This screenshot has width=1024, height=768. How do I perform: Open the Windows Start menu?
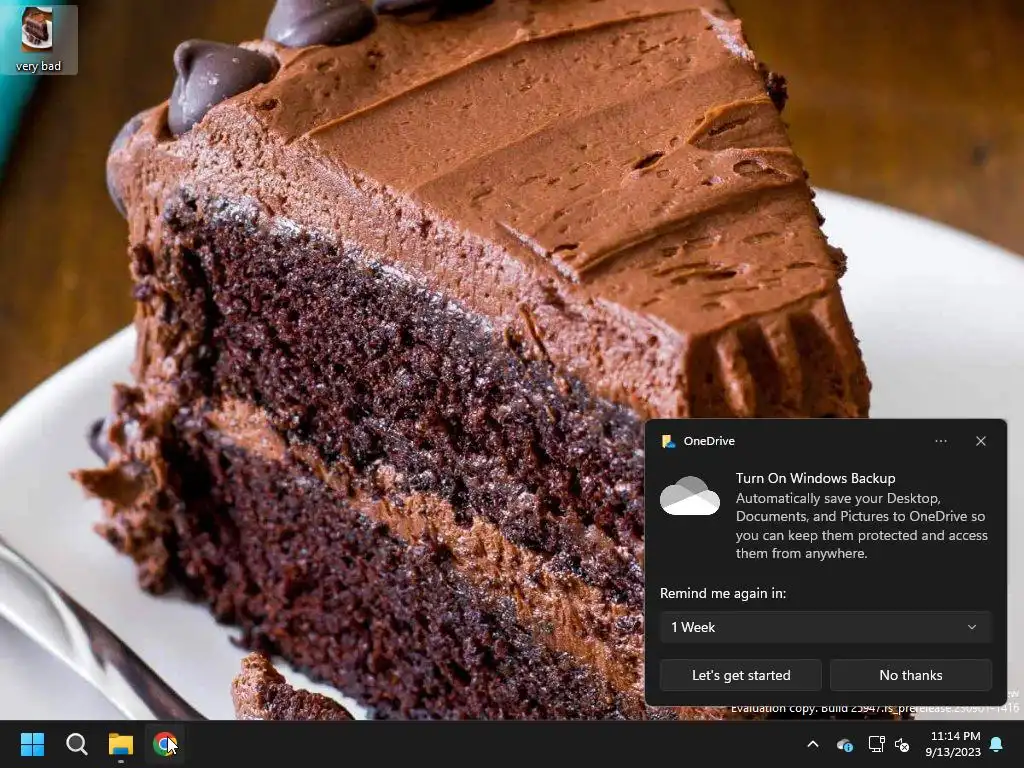(x=32, y=744)
